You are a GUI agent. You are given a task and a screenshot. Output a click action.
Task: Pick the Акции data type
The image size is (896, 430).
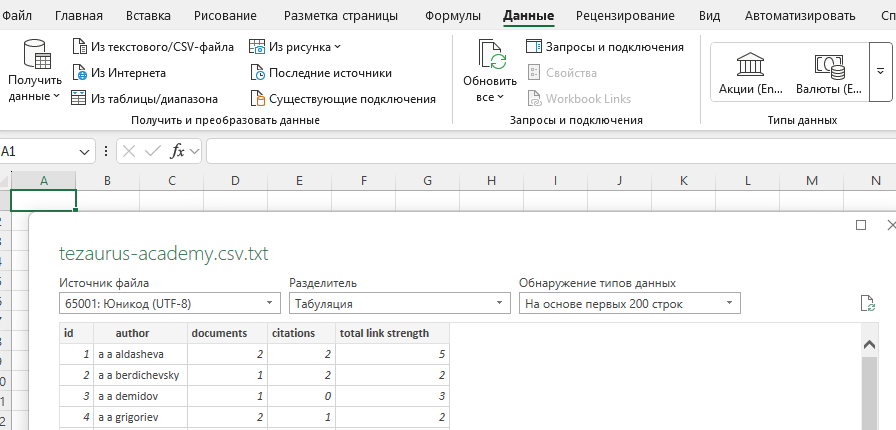coord(750,73)
